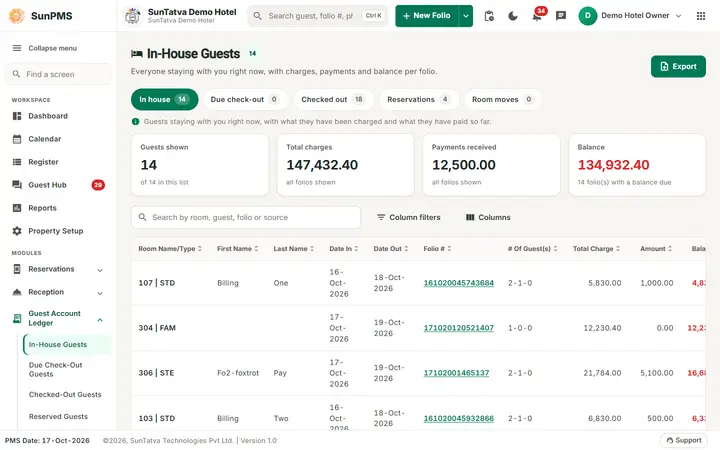This screenshot has height=450, width=720.
Task: Switch to Checked out tab
Action: pyautogui.click(x=332, y=99)
